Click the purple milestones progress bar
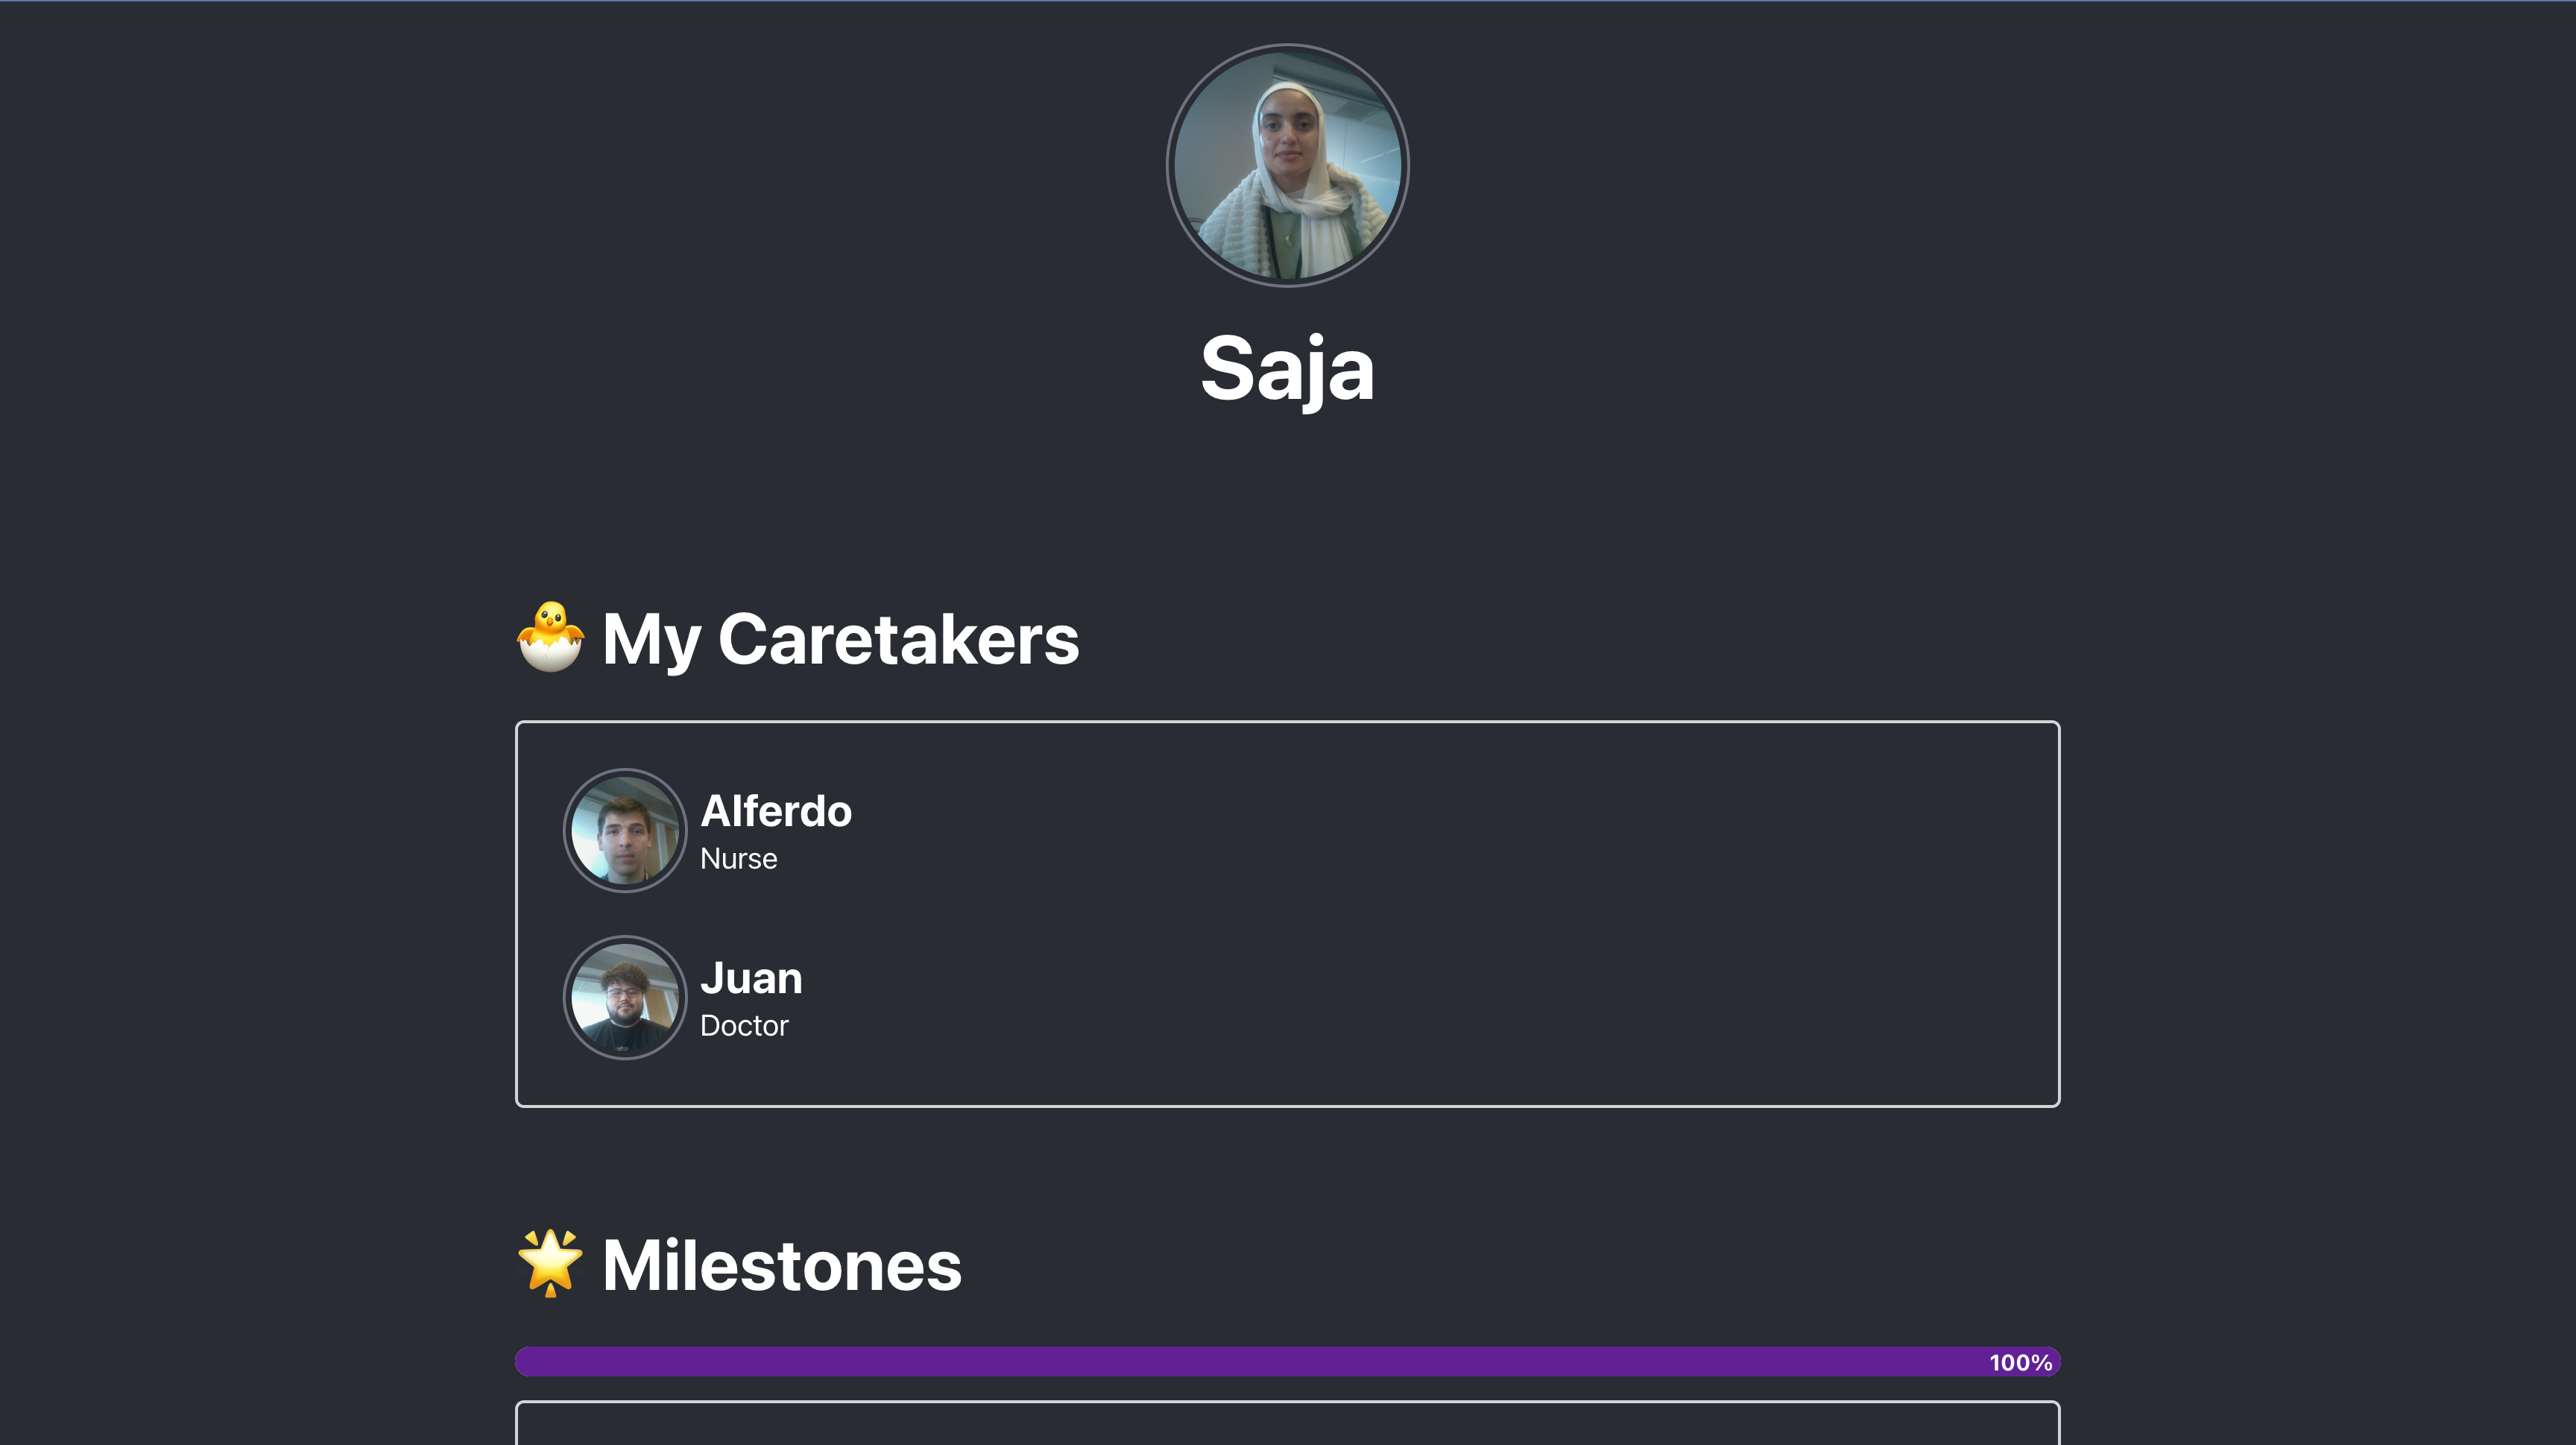Image resolution: width=2576 pixels, height=1445 pixels. [1287, 1362]
